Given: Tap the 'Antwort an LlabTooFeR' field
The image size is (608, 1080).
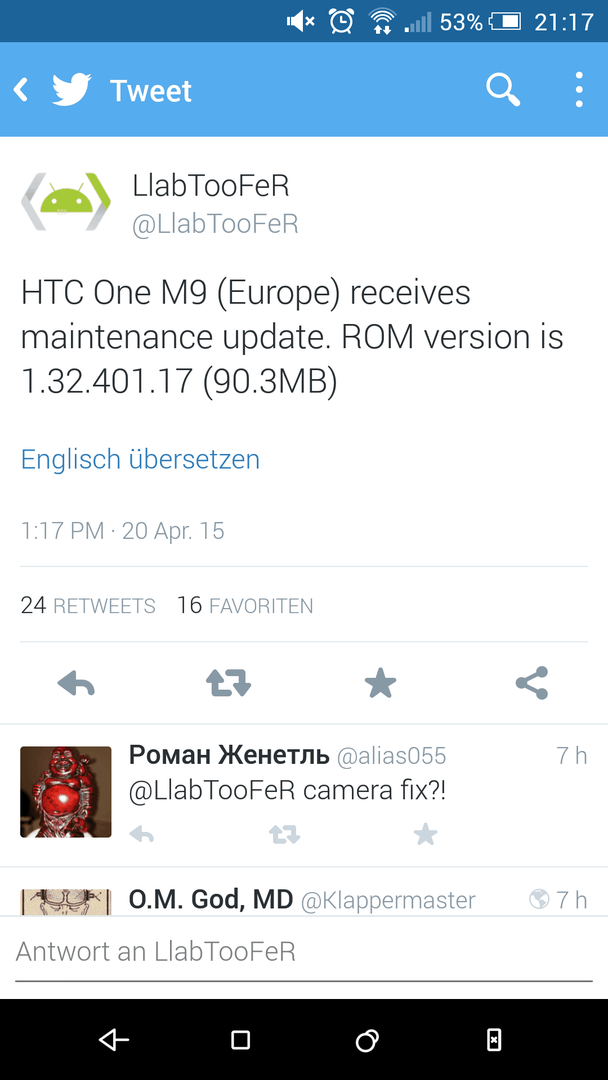Looking at the screenshot, I should (304, 953).
